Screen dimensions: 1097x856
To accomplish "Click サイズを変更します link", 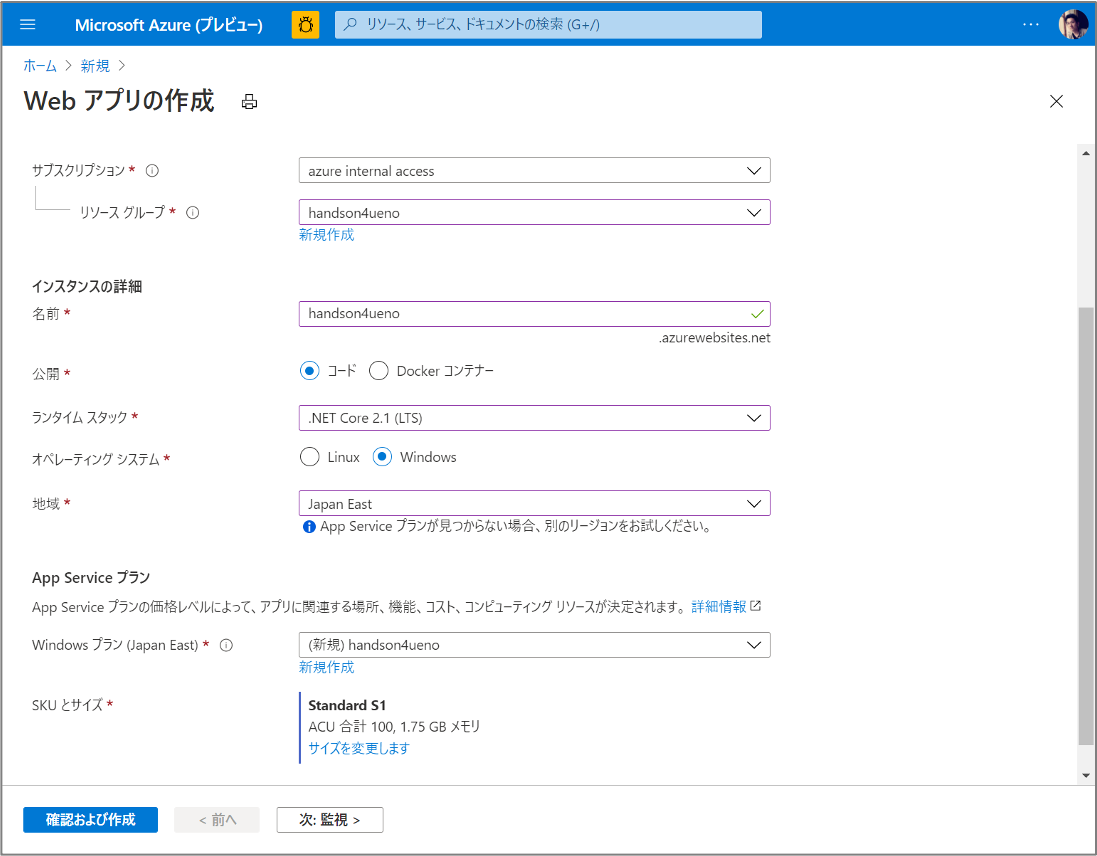I will (359, 748).
